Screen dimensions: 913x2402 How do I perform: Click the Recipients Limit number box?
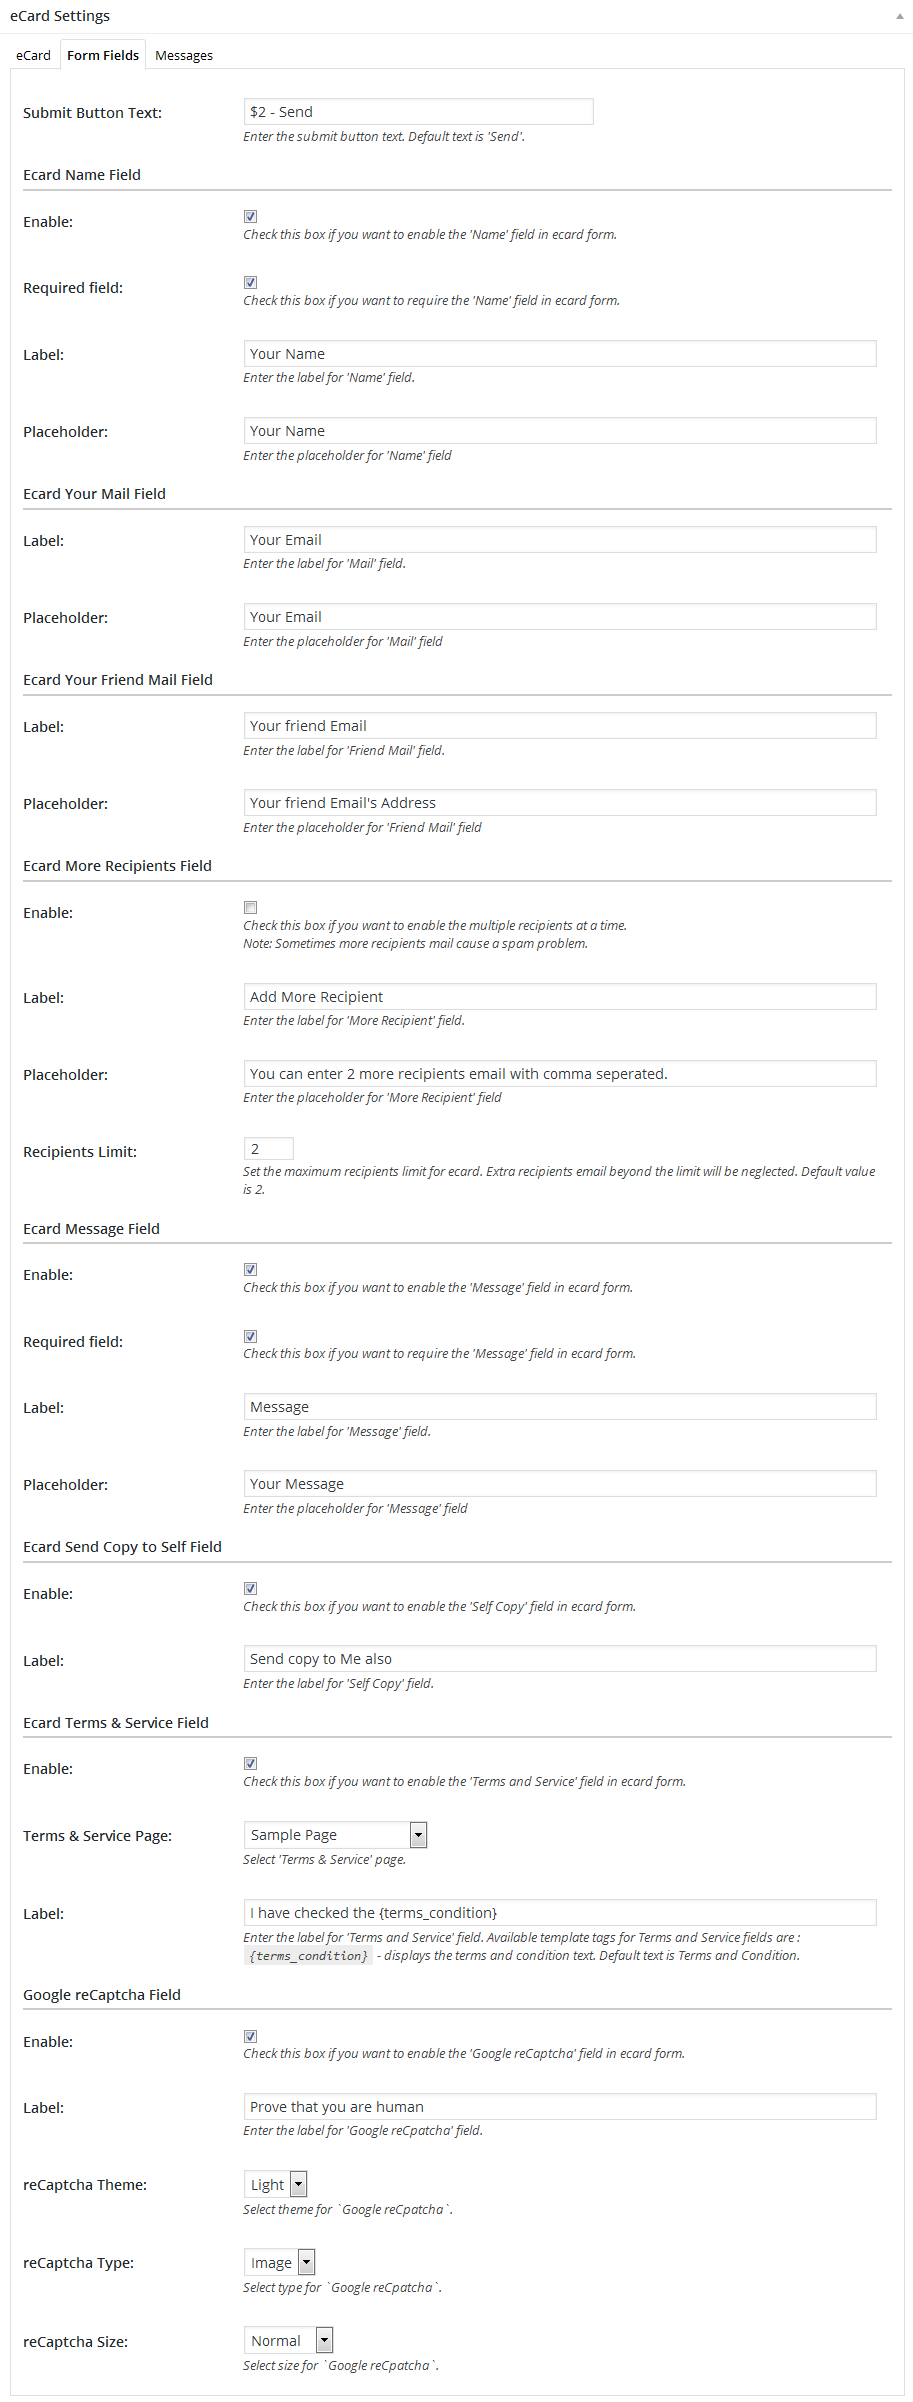pyautogui.click(x=268, y=1149)
